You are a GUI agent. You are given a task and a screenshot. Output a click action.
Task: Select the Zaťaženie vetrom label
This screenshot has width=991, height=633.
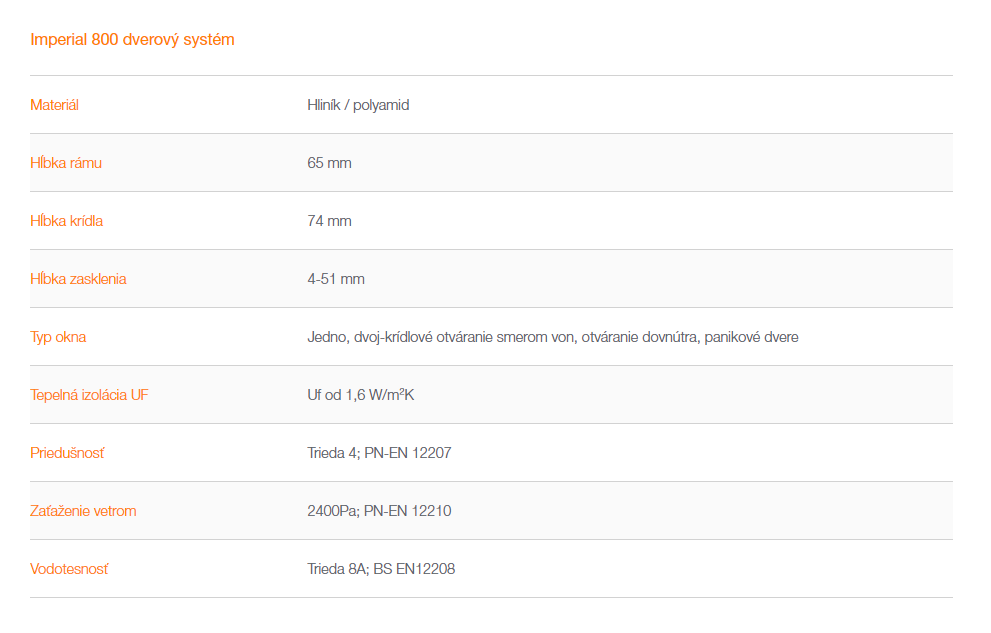click(x=83, y=511)
